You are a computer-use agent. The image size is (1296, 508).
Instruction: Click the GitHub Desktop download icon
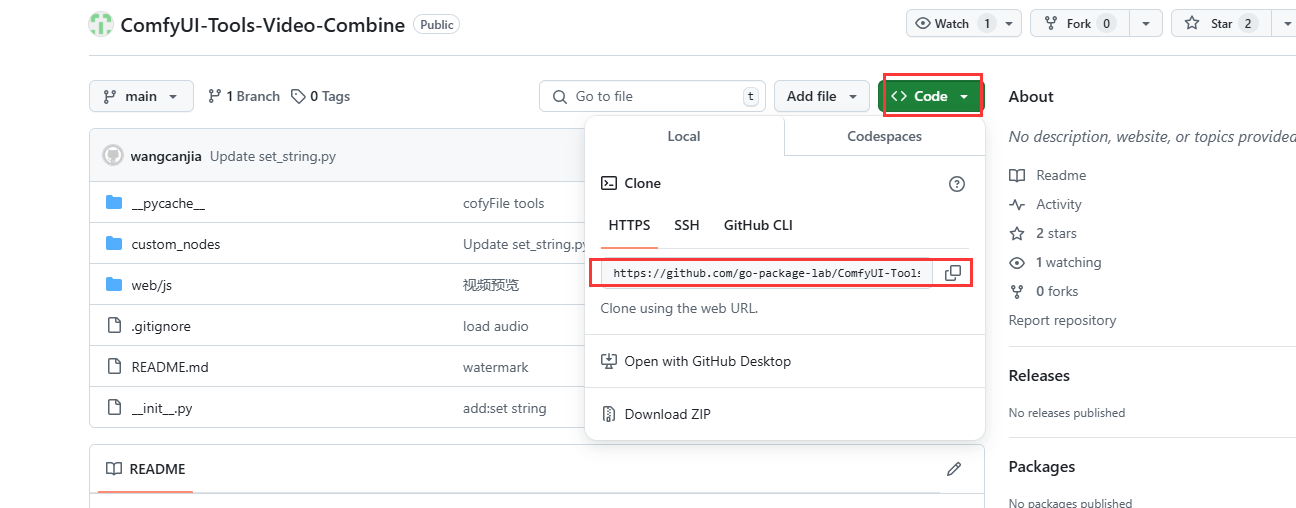pos(608,361)
